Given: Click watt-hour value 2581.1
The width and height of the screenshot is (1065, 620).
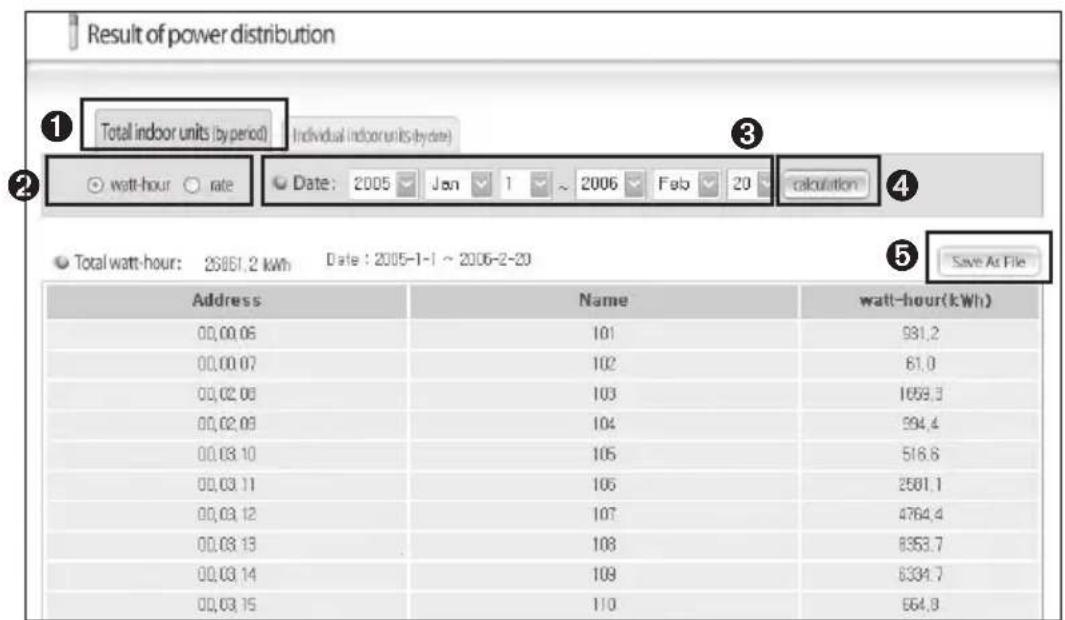Looking at the screenshot, I should pyautogui.click(x=920, y=484).
